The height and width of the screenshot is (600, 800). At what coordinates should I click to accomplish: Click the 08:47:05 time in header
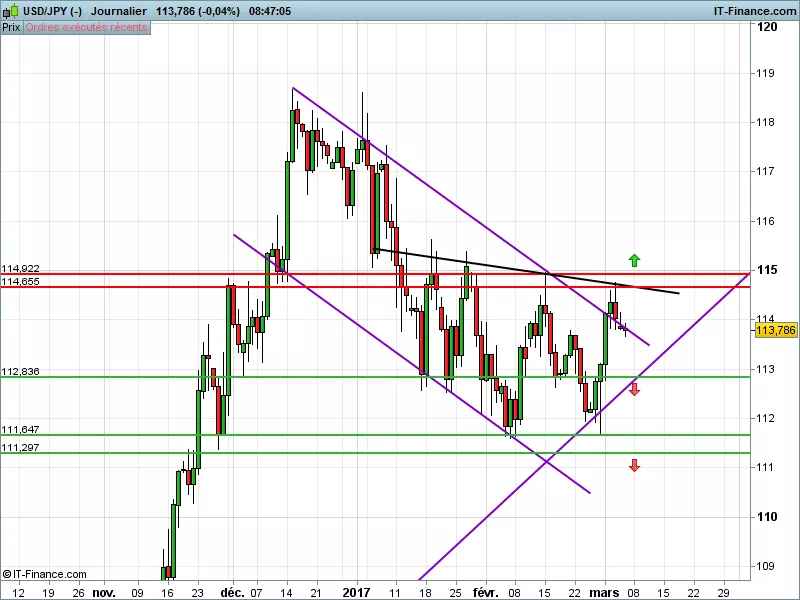270,11
